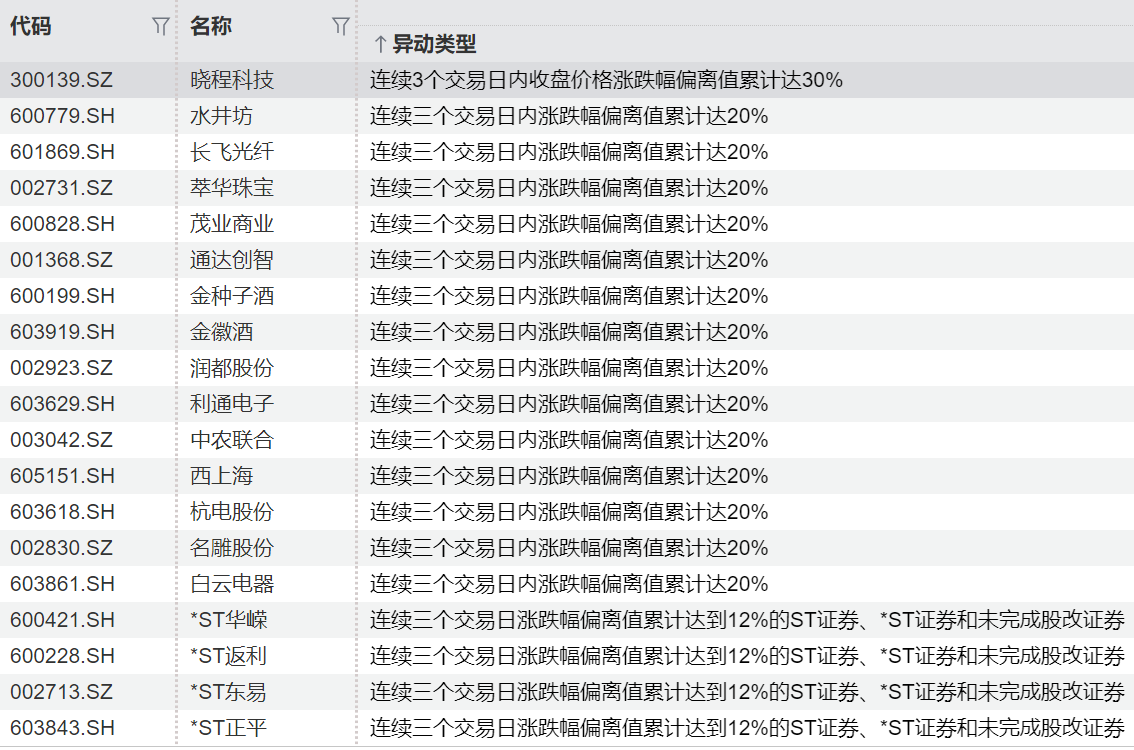The width and height of the screenshot is (1134, 750).
Task: Click stock name 金种子酒
Action: tap(232, 296)
